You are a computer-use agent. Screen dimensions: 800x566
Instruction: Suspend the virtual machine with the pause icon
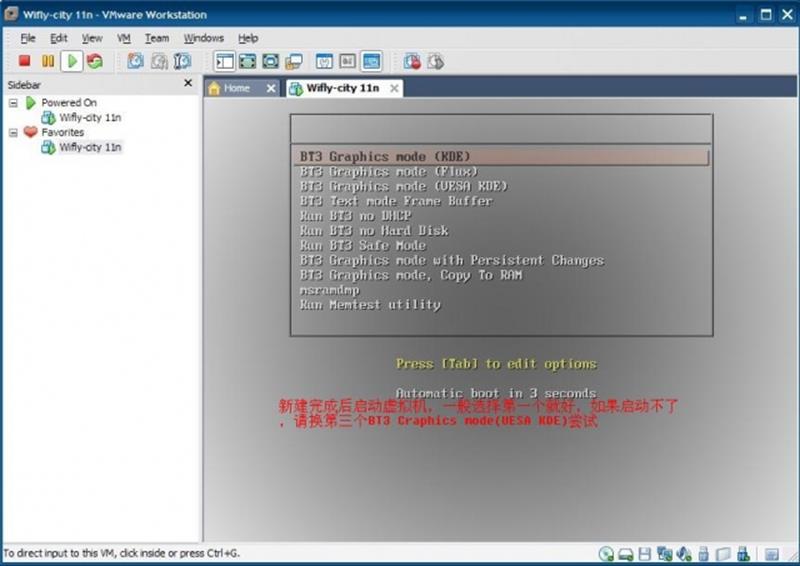[x=47, y=61]
